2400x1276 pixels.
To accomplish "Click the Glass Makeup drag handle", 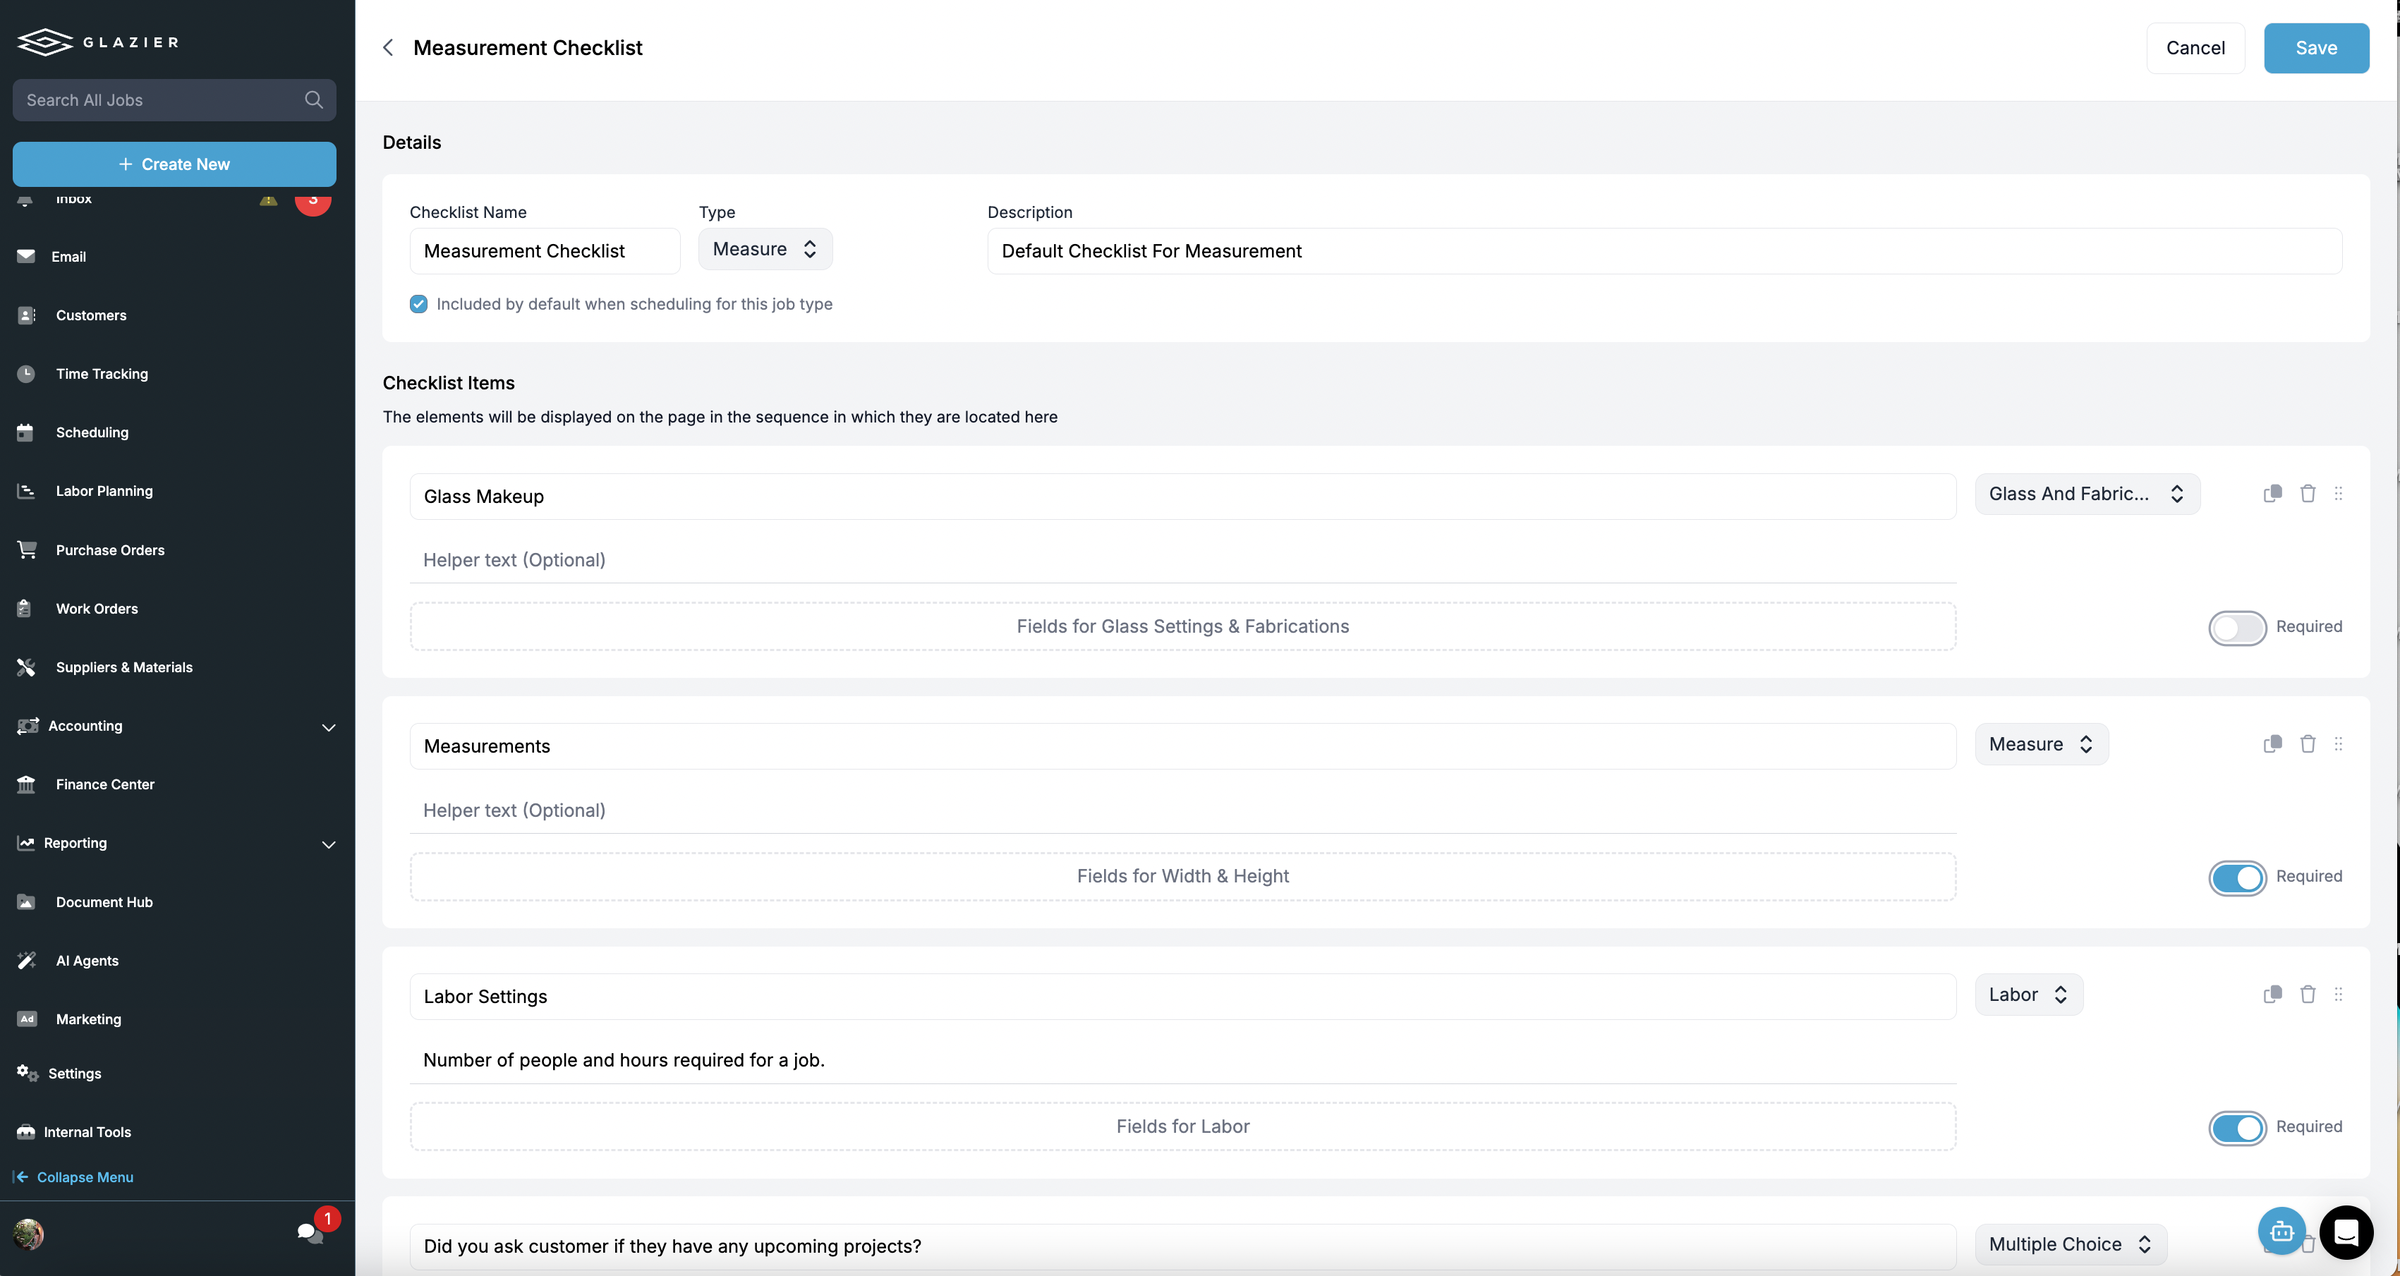I will [x=2338, y=494].
